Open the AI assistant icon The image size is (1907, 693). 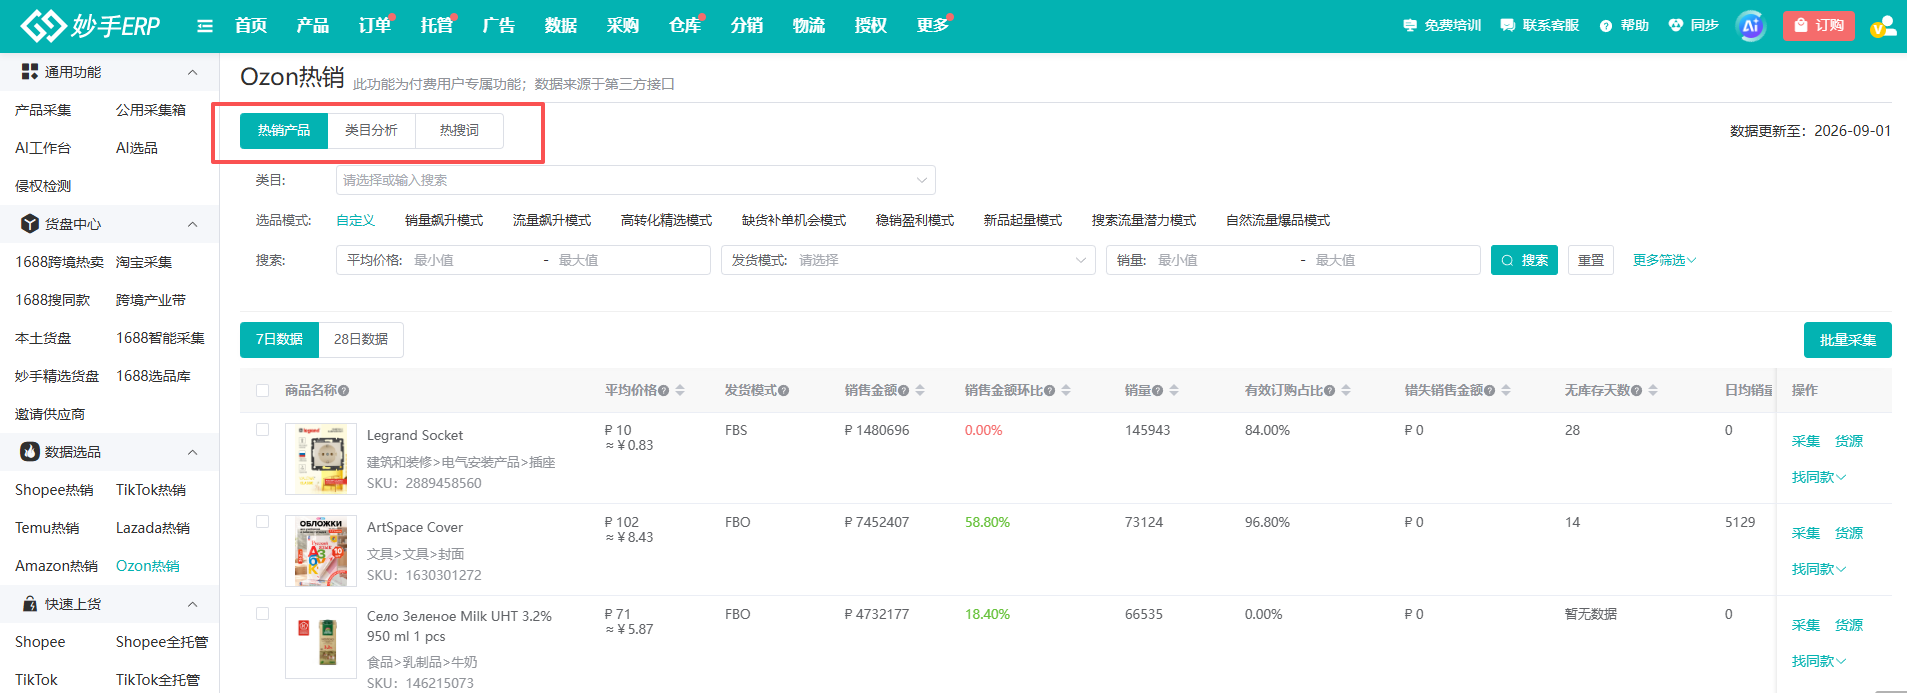point(1751,26)
